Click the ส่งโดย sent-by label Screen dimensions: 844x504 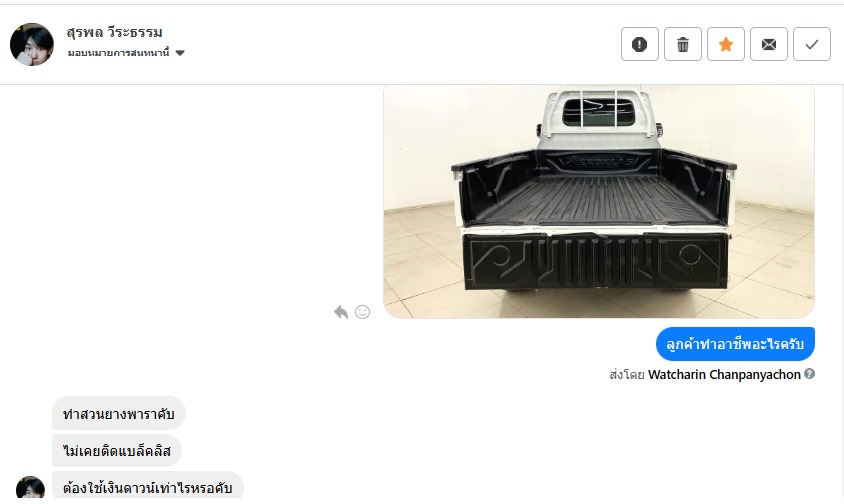pos(627,375)
